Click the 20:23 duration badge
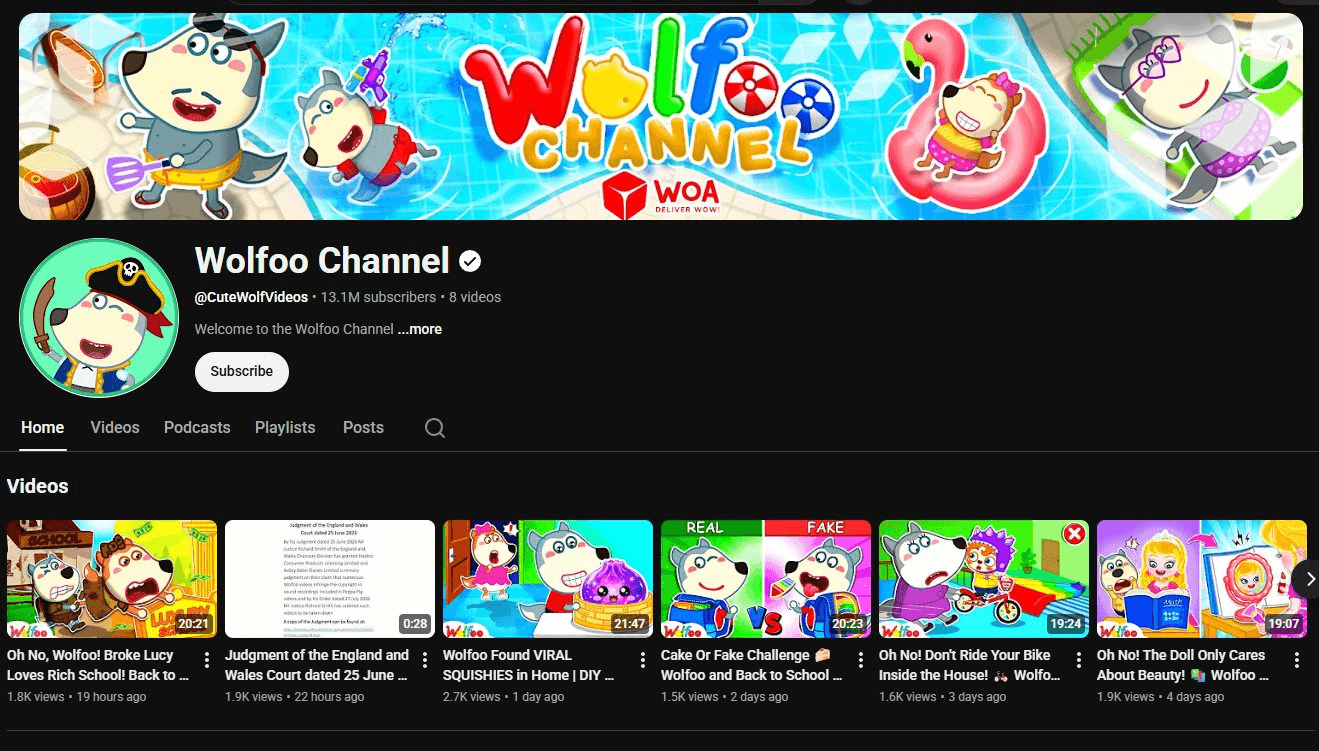Viewport: 1319px width, 751px height. pyautogui.click(x=847, y=623)
